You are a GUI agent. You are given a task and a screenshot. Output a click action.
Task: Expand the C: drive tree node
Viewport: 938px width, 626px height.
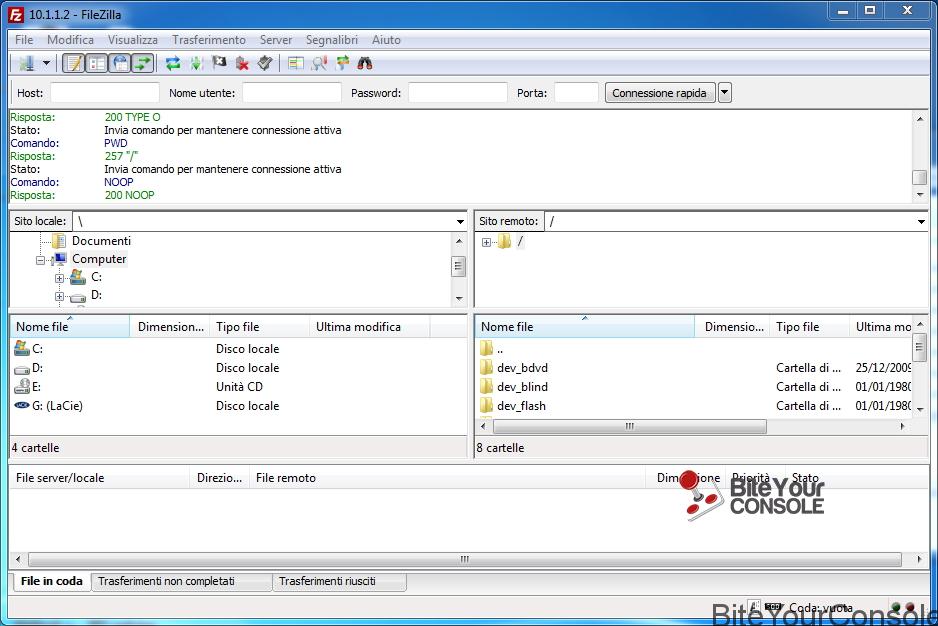(x=59, y=278)
